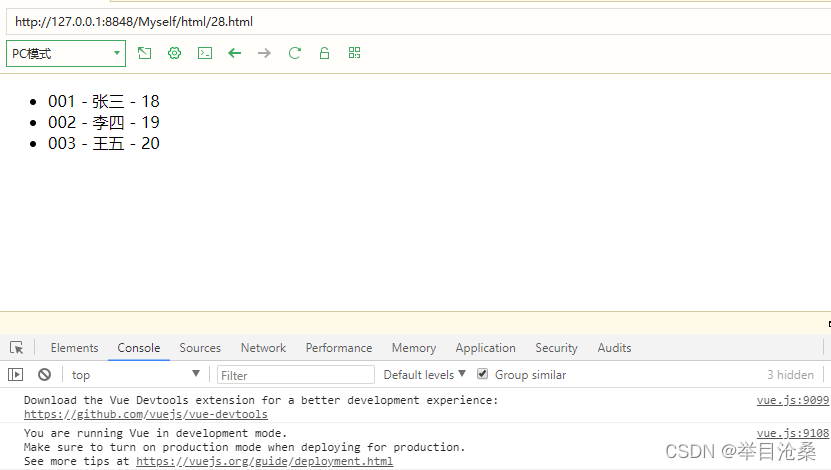The height and width of the screenshot is (470, 831).
Task: Click the '3 hidden' messages label
Action: pos(790,375)
